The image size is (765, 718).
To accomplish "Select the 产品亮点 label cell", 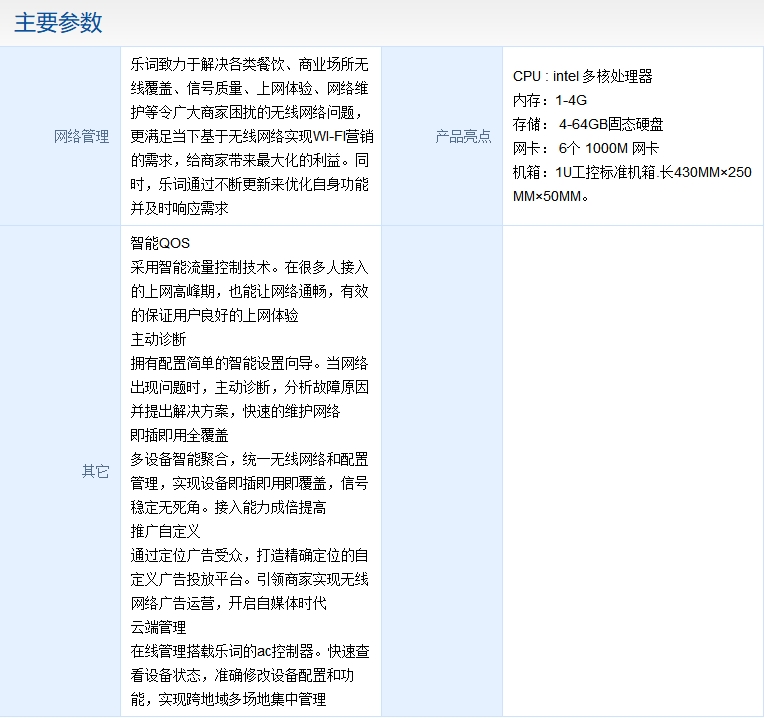I will click(x=442, y=136).
